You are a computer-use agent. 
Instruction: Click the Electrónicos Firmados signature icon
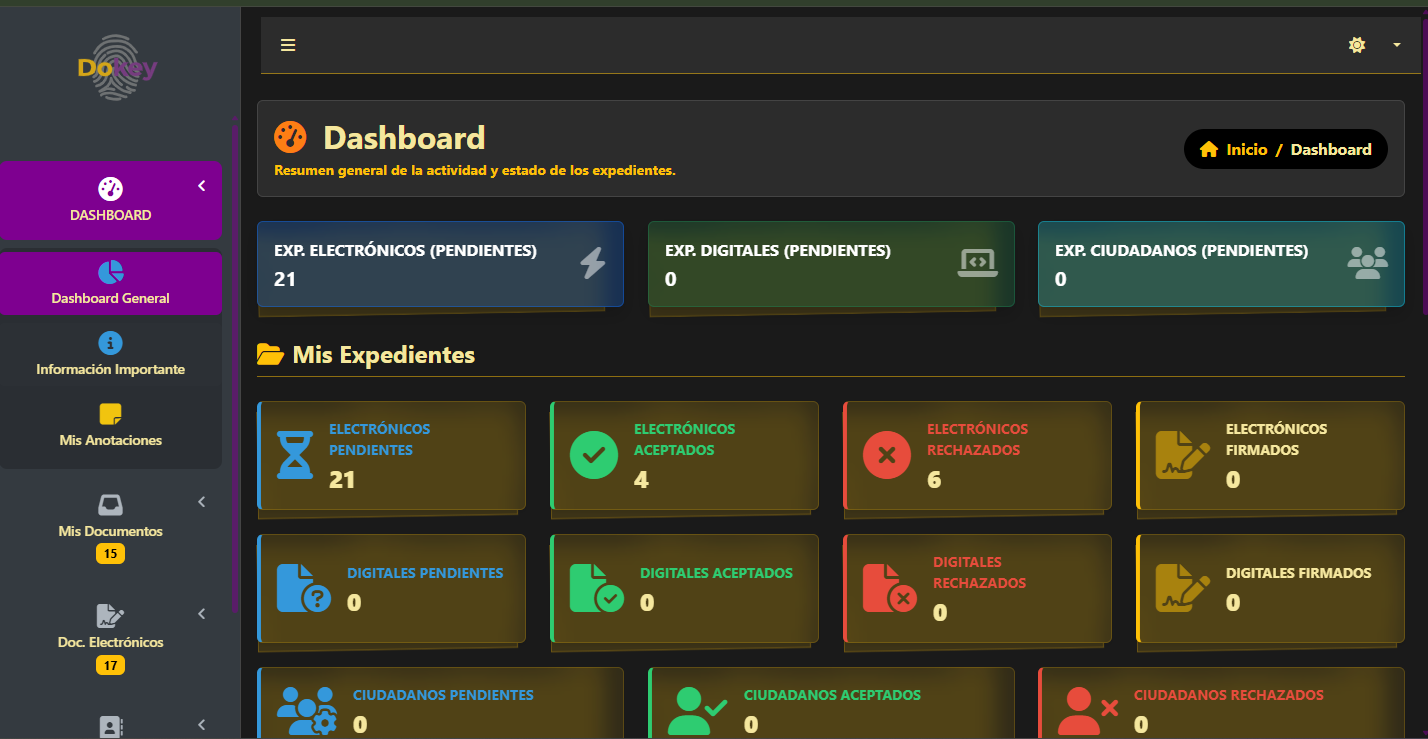pos(1181,455)
